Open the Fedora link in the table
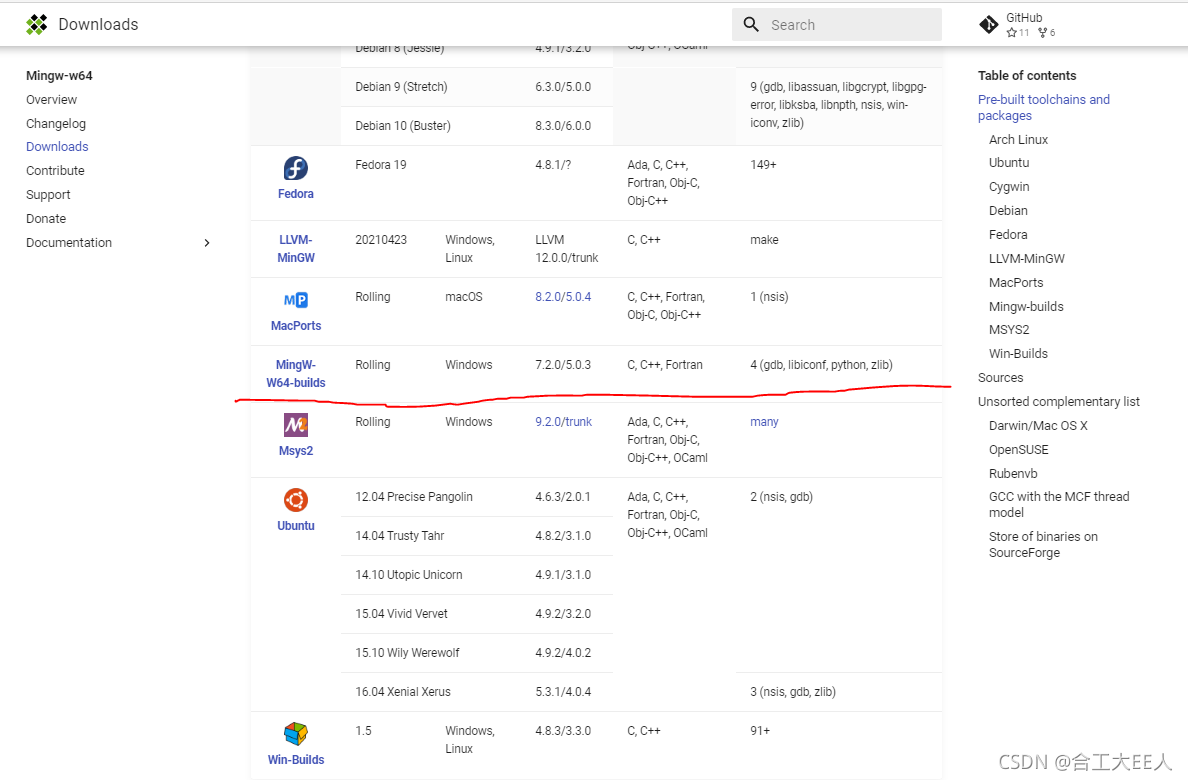This screenshot has height=780, width=1188. click(295, 193)
